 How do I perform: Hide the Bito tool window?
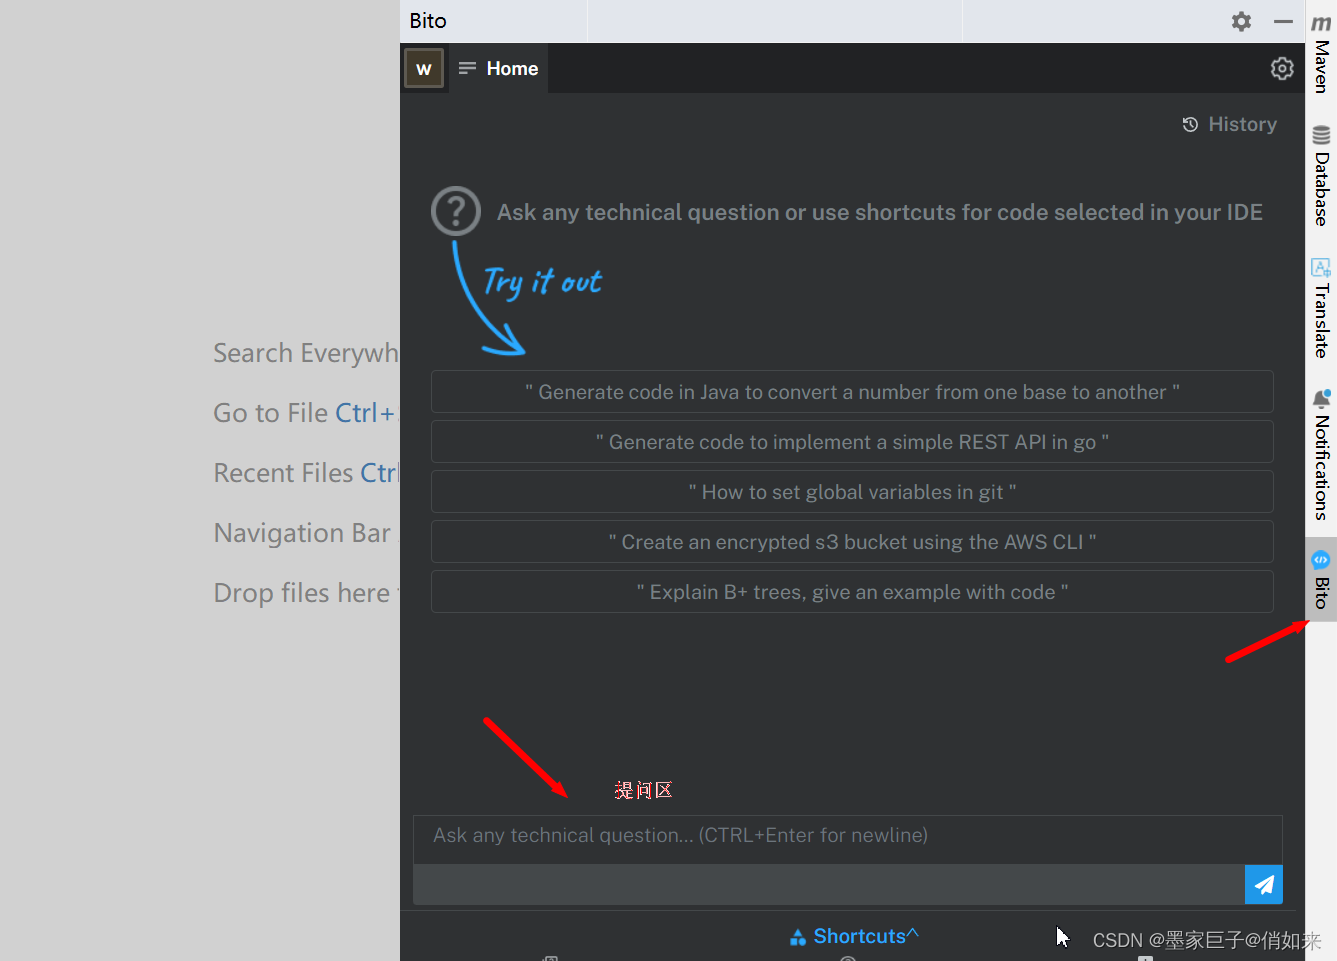[1283, 21]
